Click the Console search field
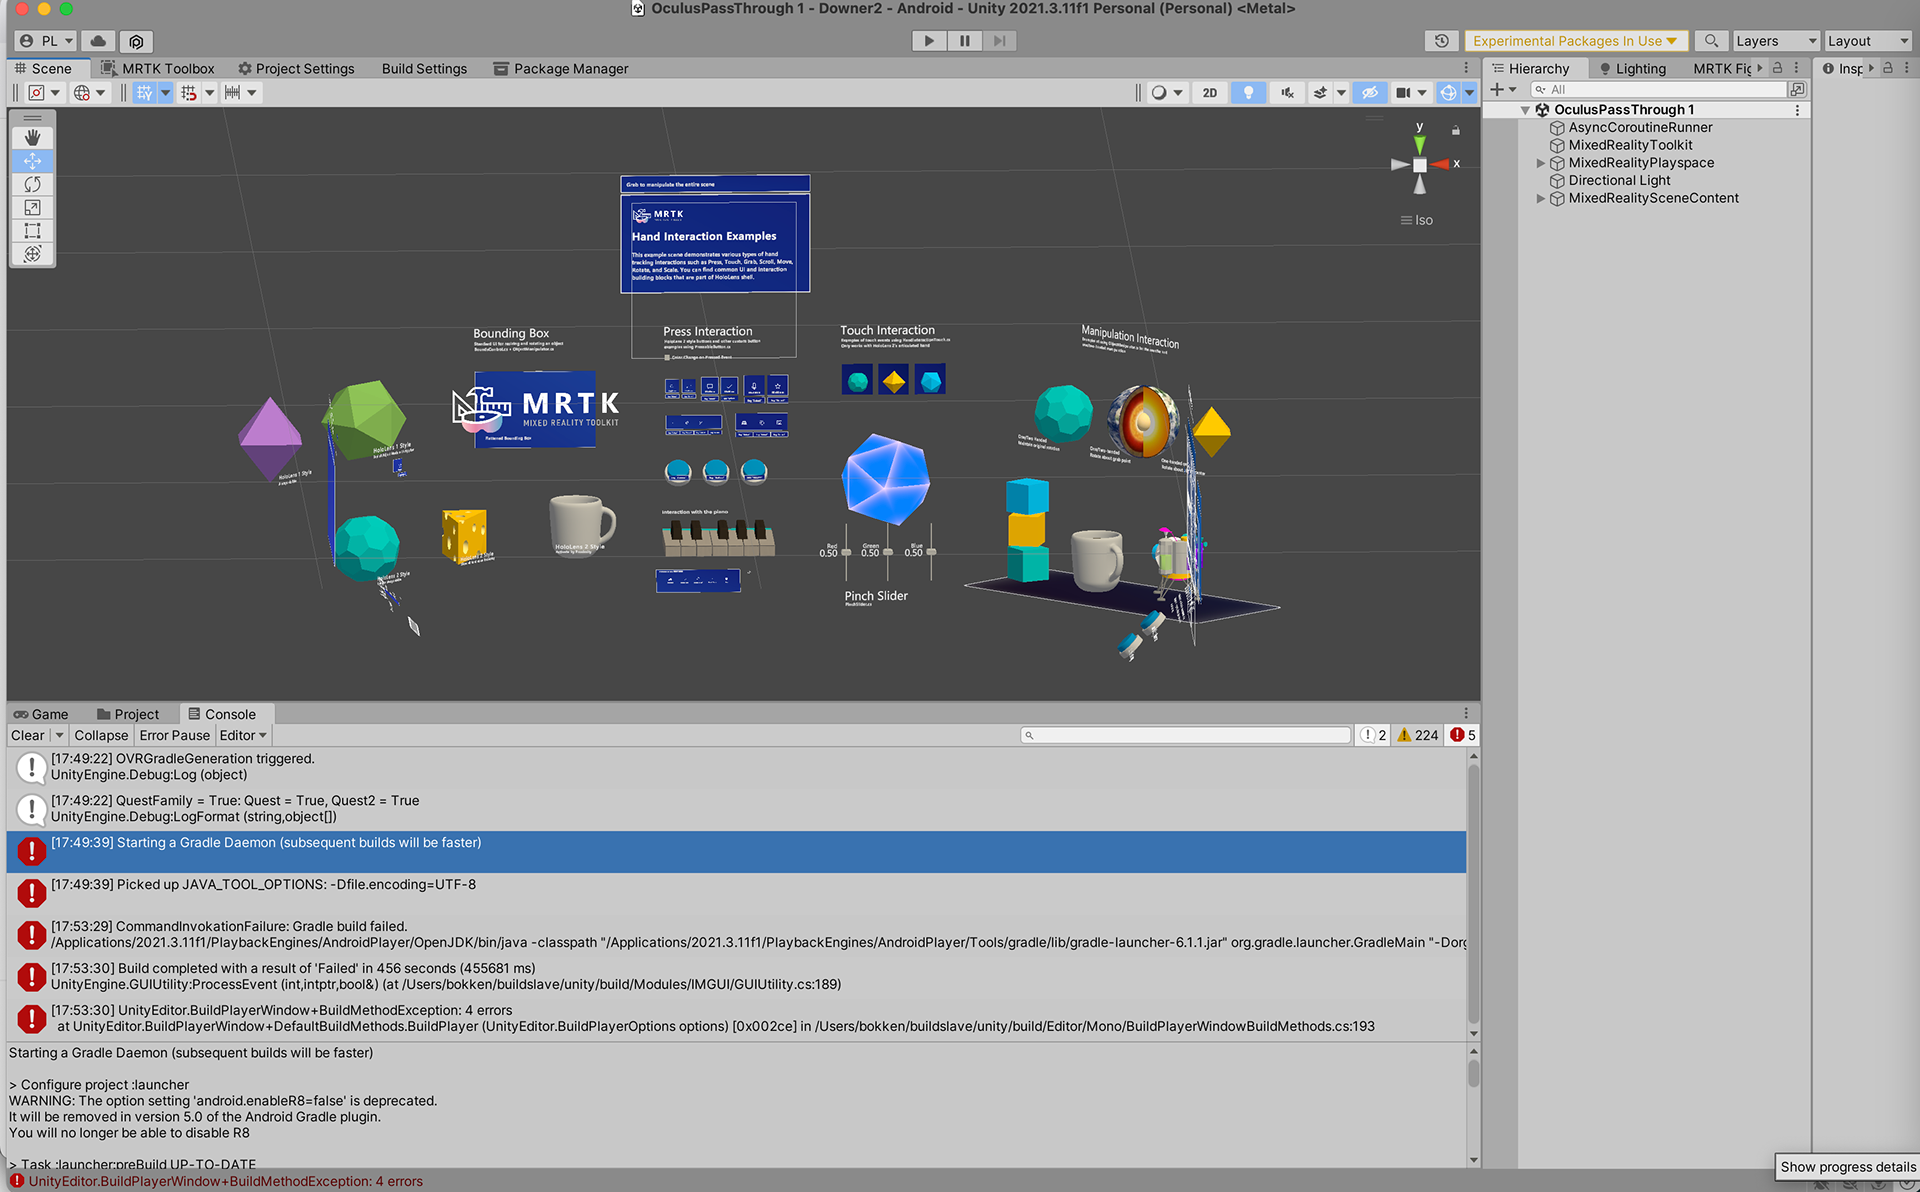The height and width of the screenshot is (1192, 1920). (x=1185, y=735)
